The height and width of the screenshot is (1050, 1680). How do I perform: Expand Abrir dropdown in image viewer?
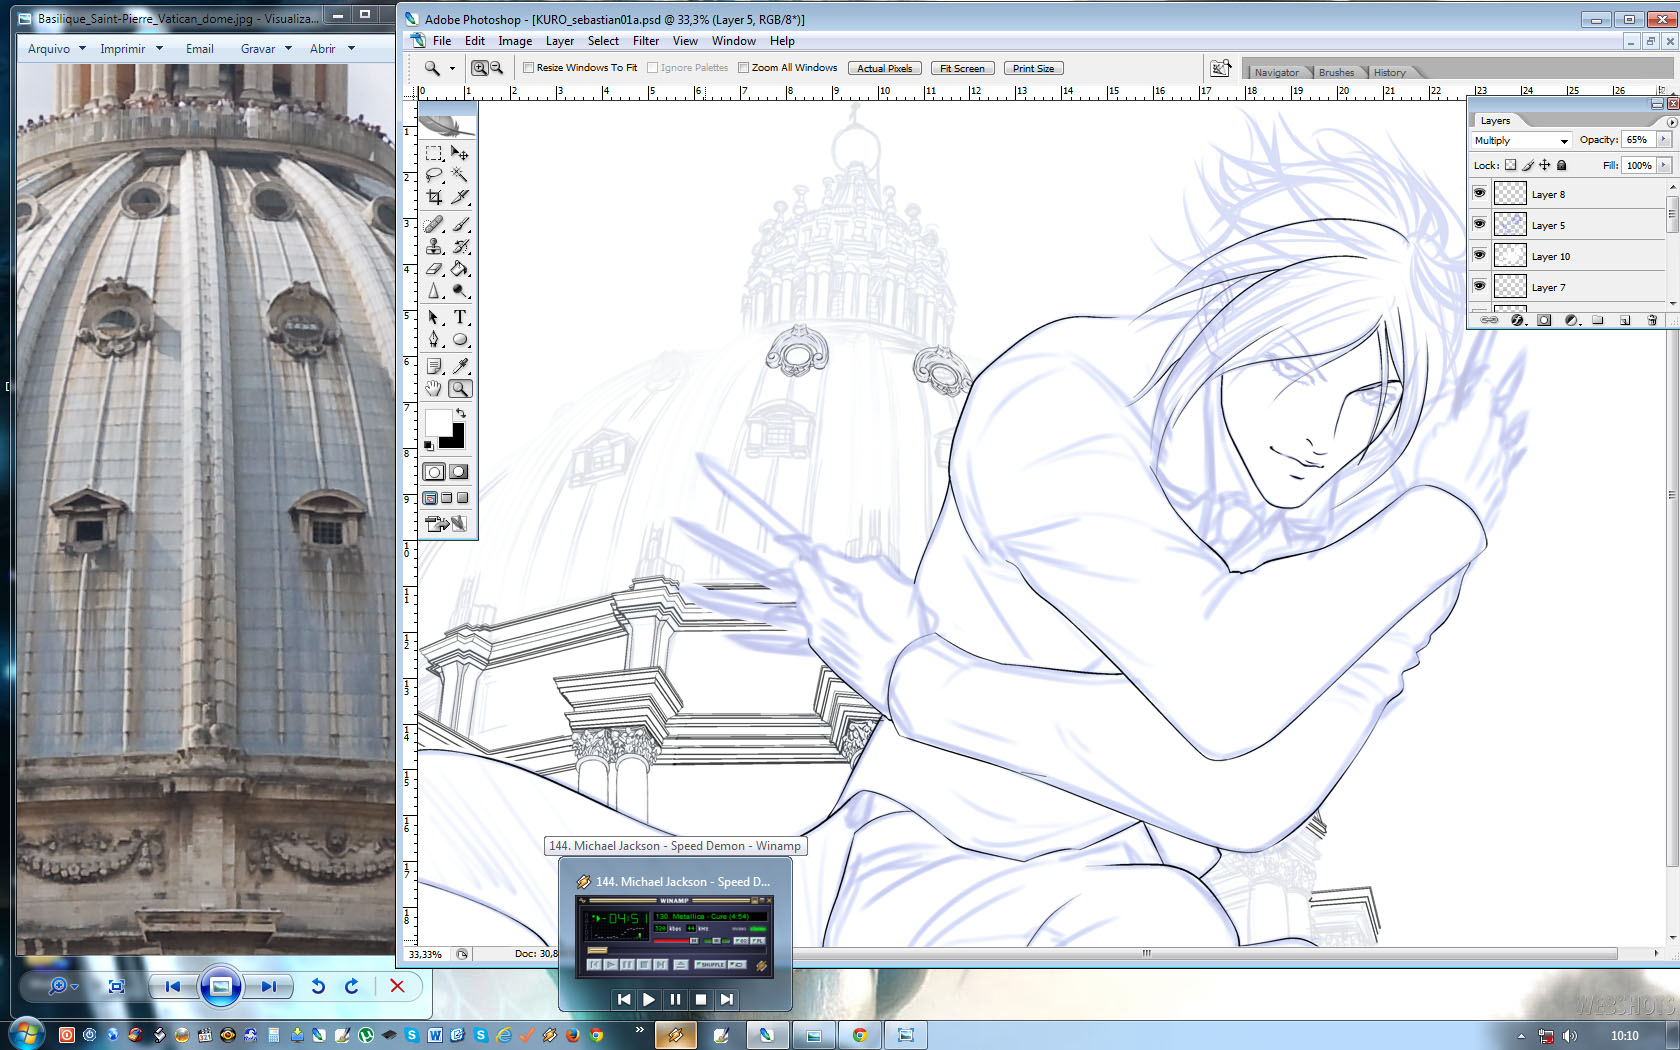(x=351, y=48)
